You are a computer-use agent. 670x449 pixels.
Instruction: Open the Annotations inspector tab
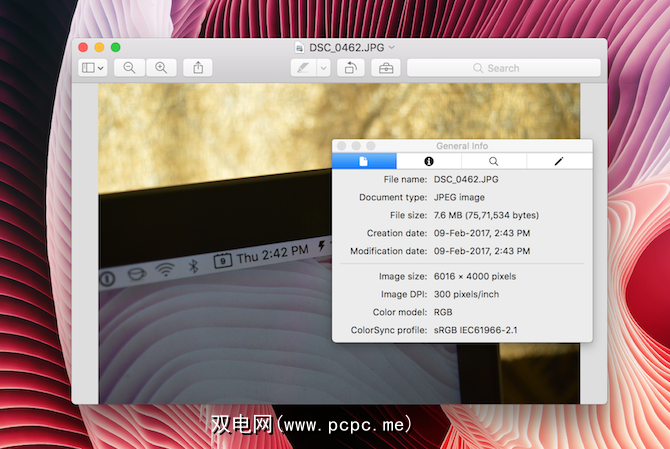click(x=559, y=161)
